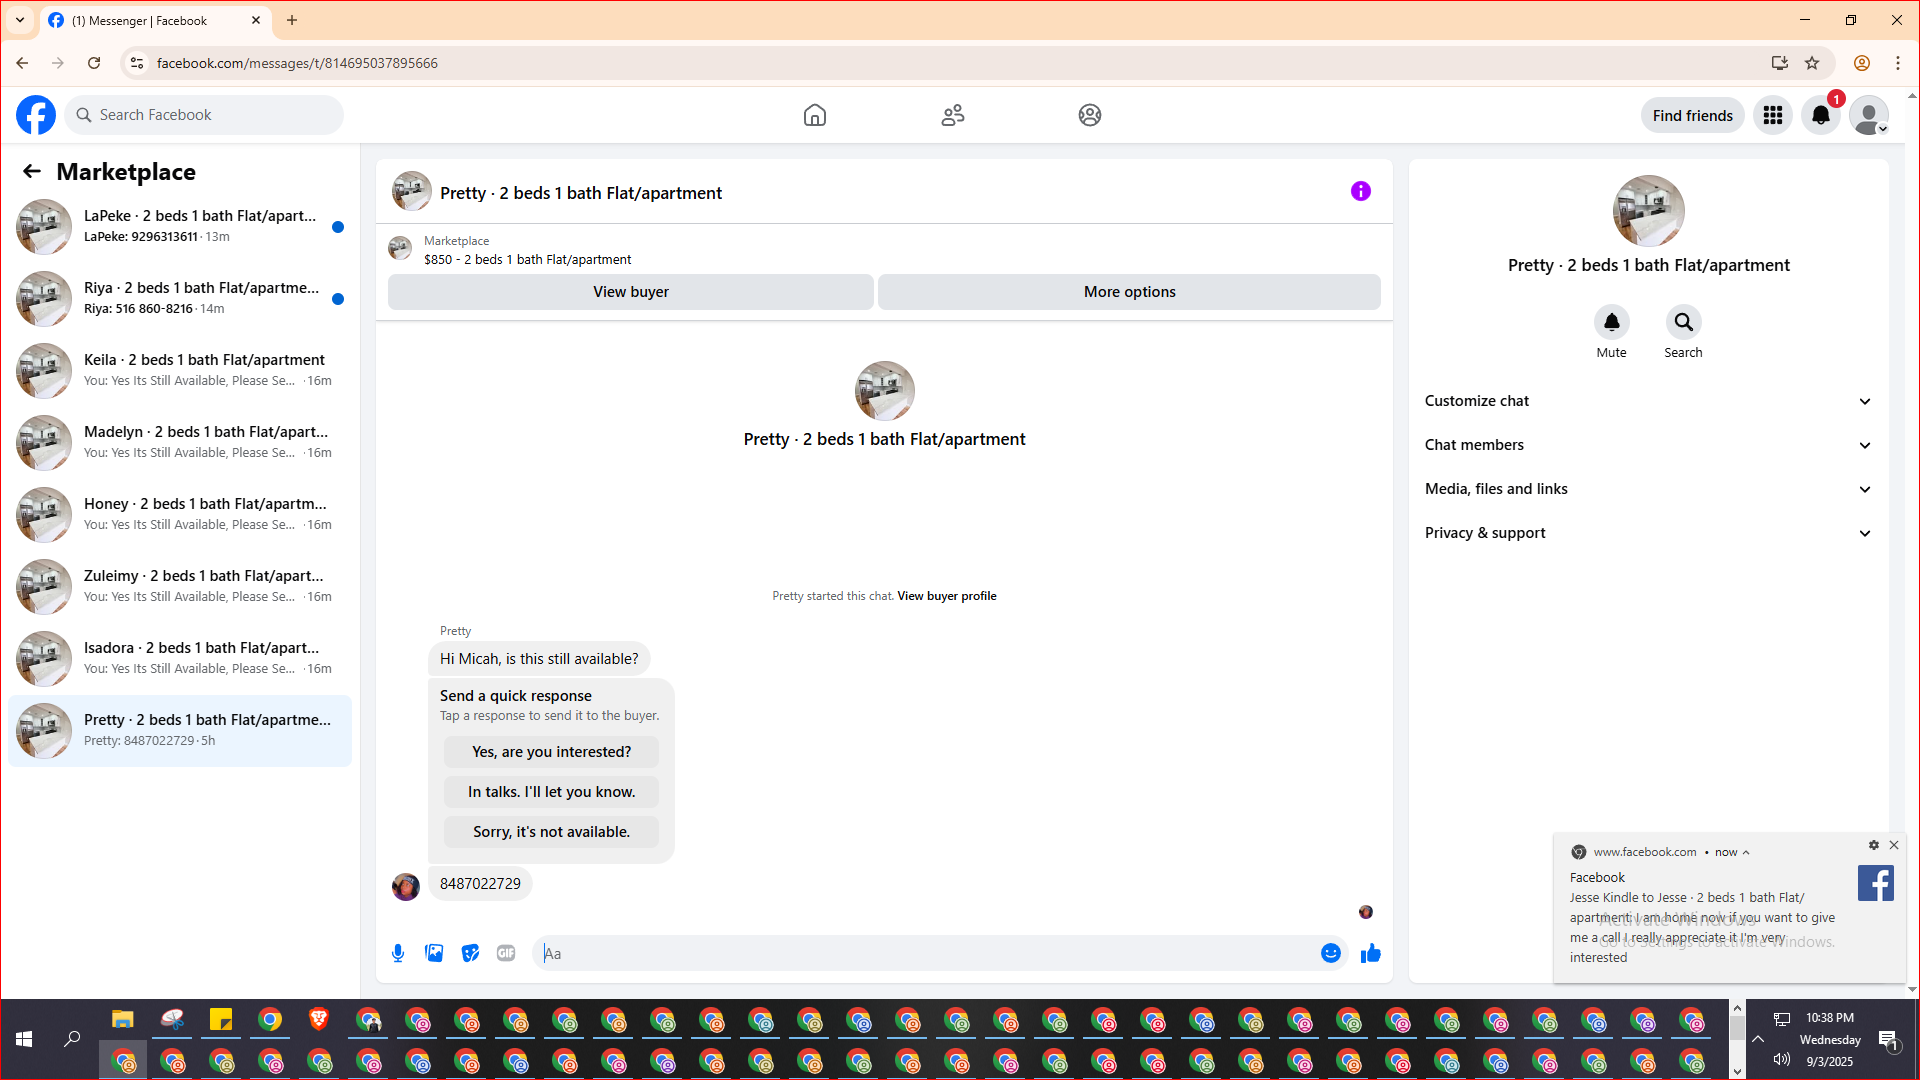Open notification popup settings gear

[1874, 845]
